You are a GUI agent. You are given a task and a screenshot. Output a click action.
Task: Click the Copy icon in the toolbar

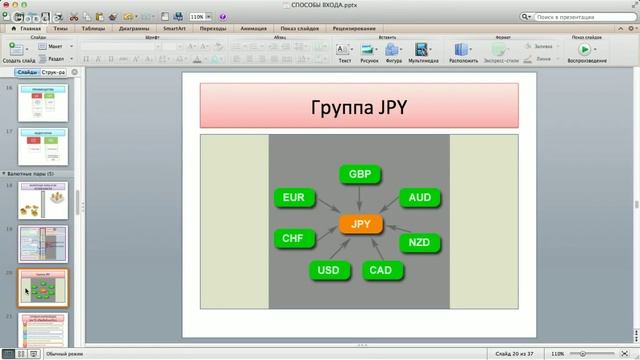87,17
